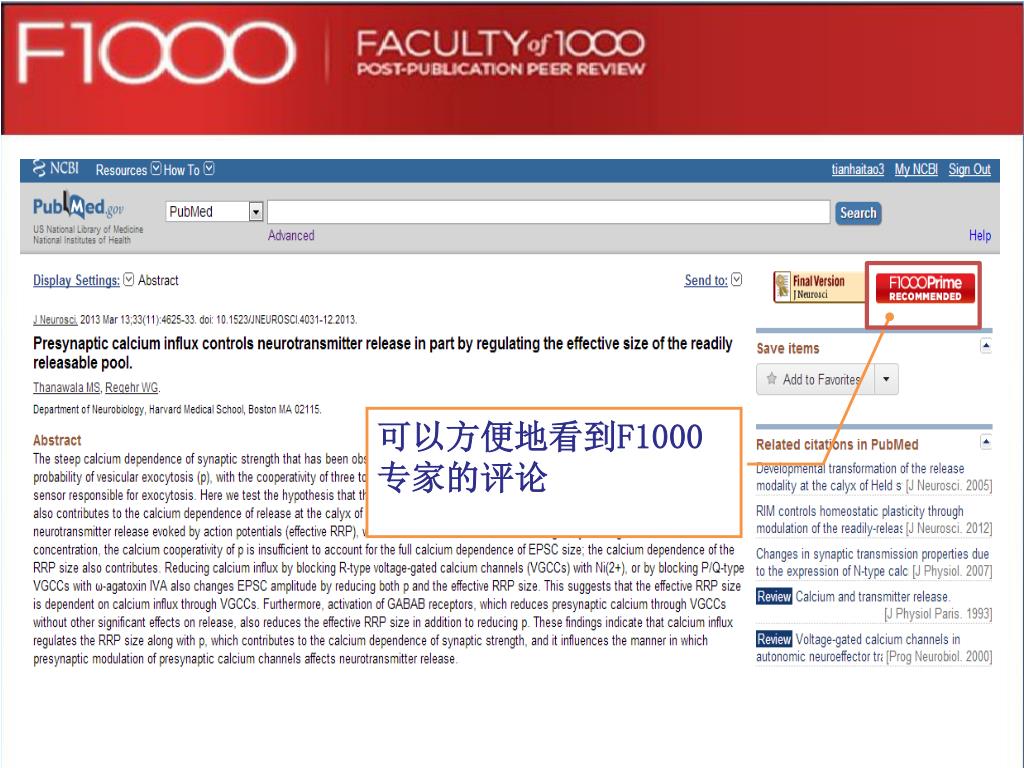Click the Send to link
The image size is (1024, 768).
[x=706, y=280]
